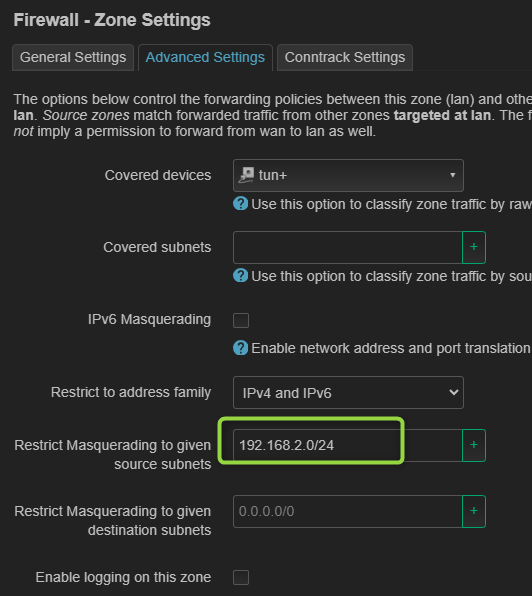Click the 0.0.0.0/0 destination subnets field
The width and height of the screenshot is (532, 596).
click(x=347, y=511)
